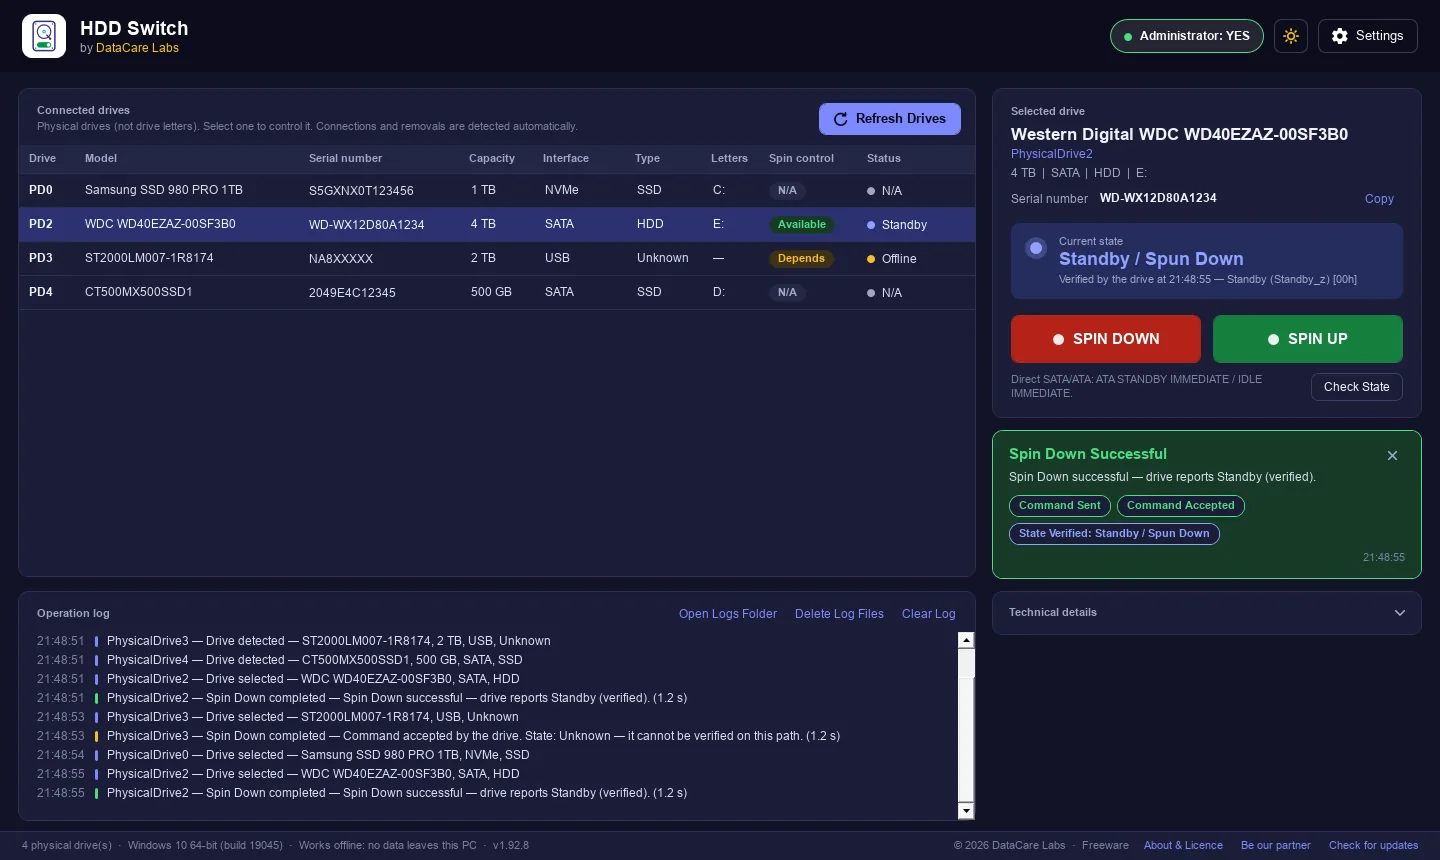Click the Standby status in PD2 row
This screenshot has width=1440, height=860.
coord(897,225)
